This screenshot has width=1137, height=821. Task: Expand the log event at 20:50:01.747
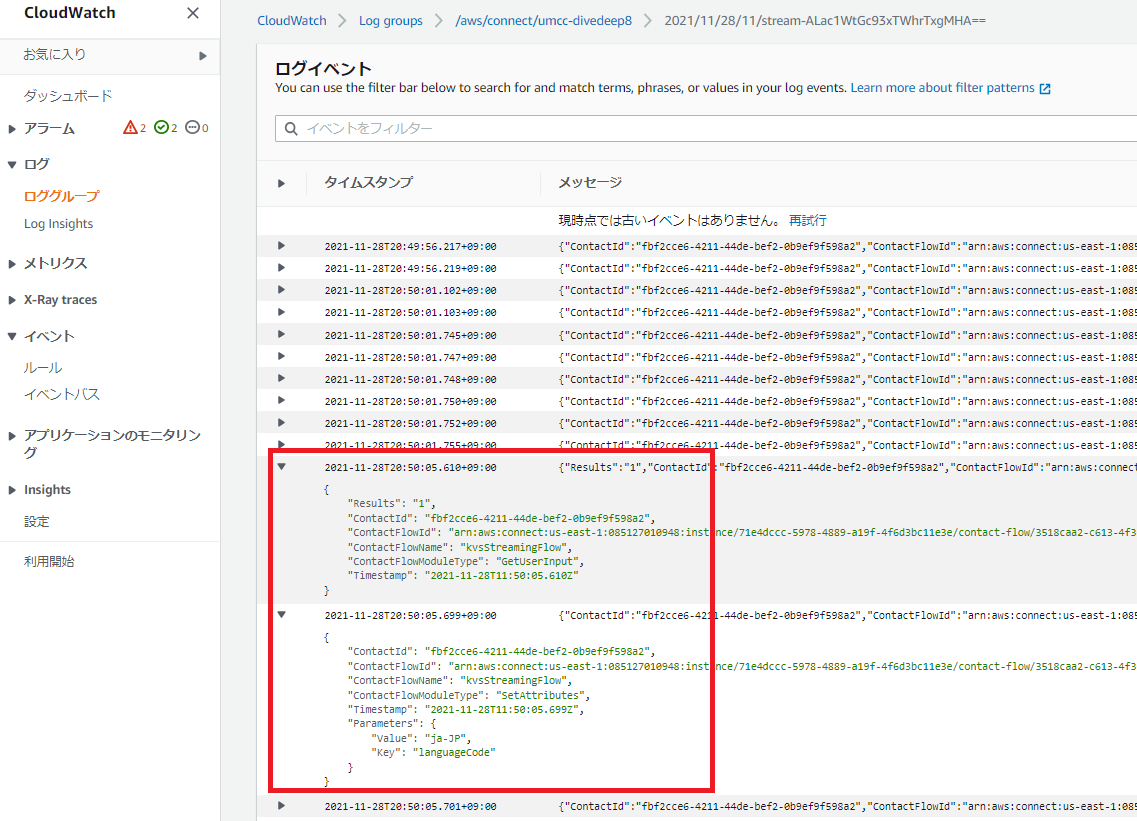(x=281, y=356)
